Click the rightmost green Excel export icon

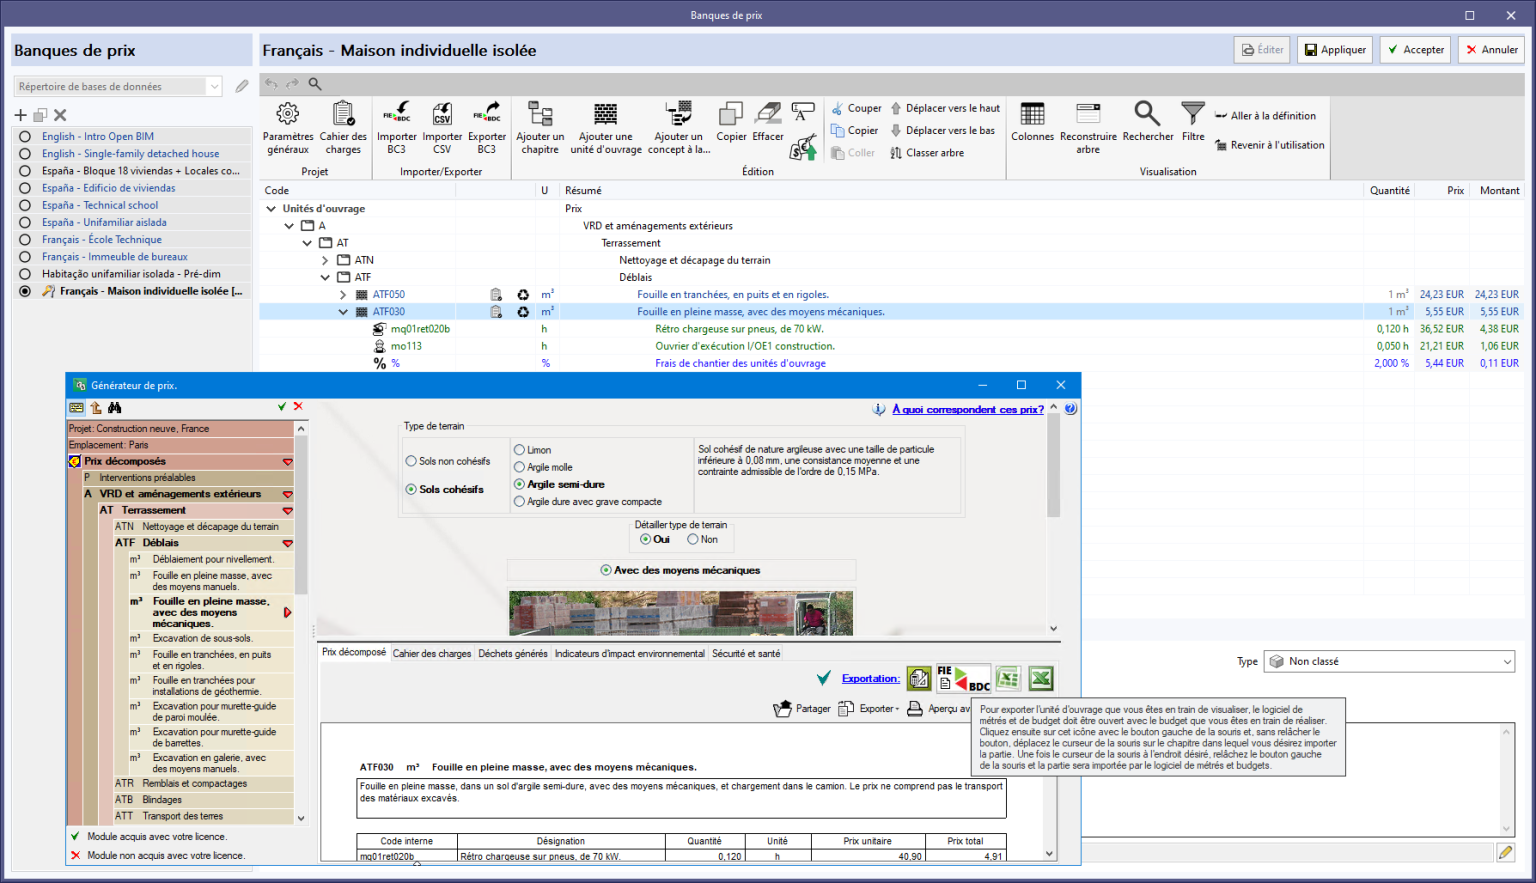(1041, 679)
